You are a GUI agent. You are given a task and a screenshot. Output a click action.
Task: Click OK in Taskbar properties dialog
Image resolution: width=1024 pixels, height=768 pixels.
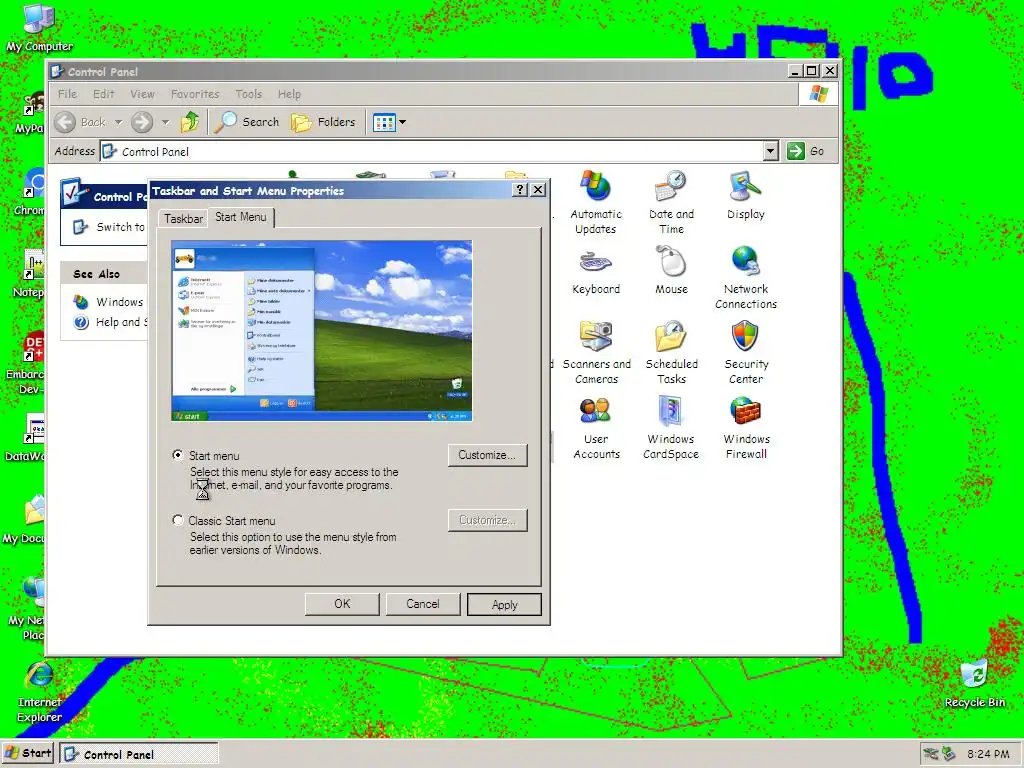[342, 604]
